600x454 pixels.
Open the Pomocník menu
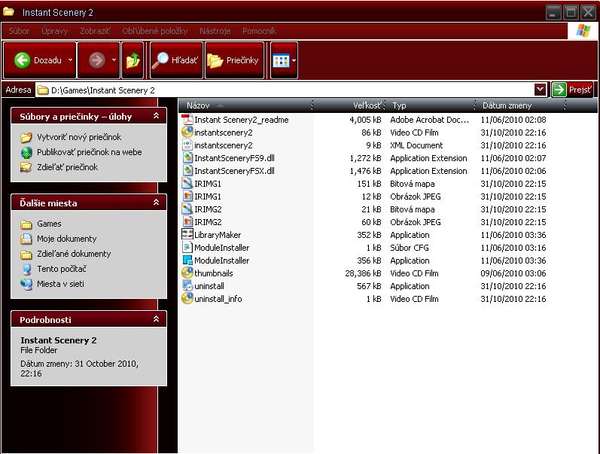(259, 31)
